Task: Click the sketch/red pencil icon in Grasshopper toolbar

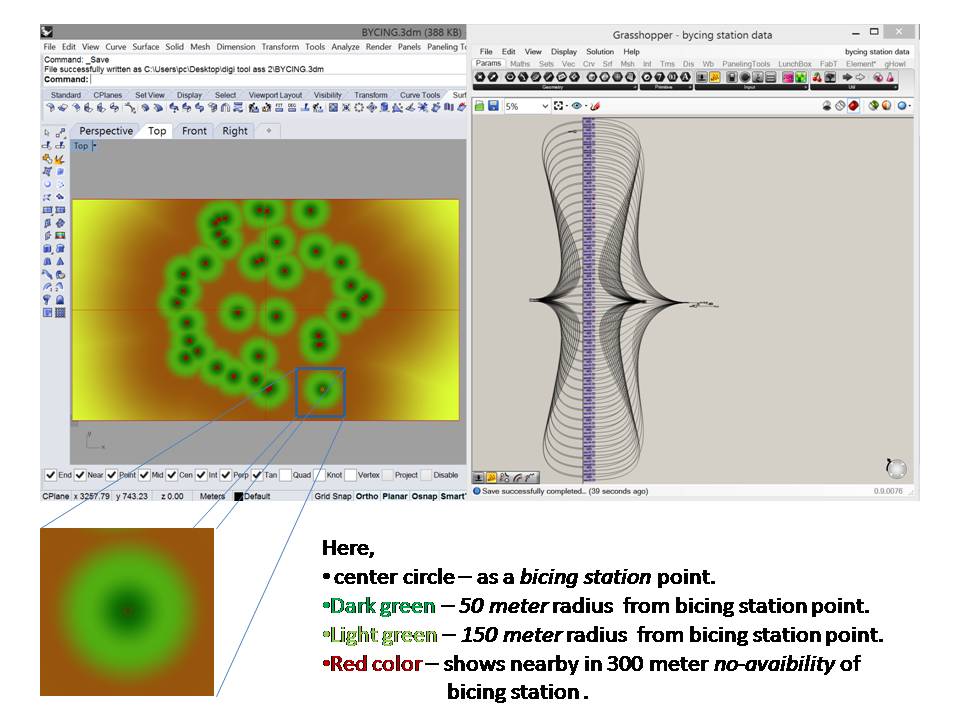Action: coord(594,104)
